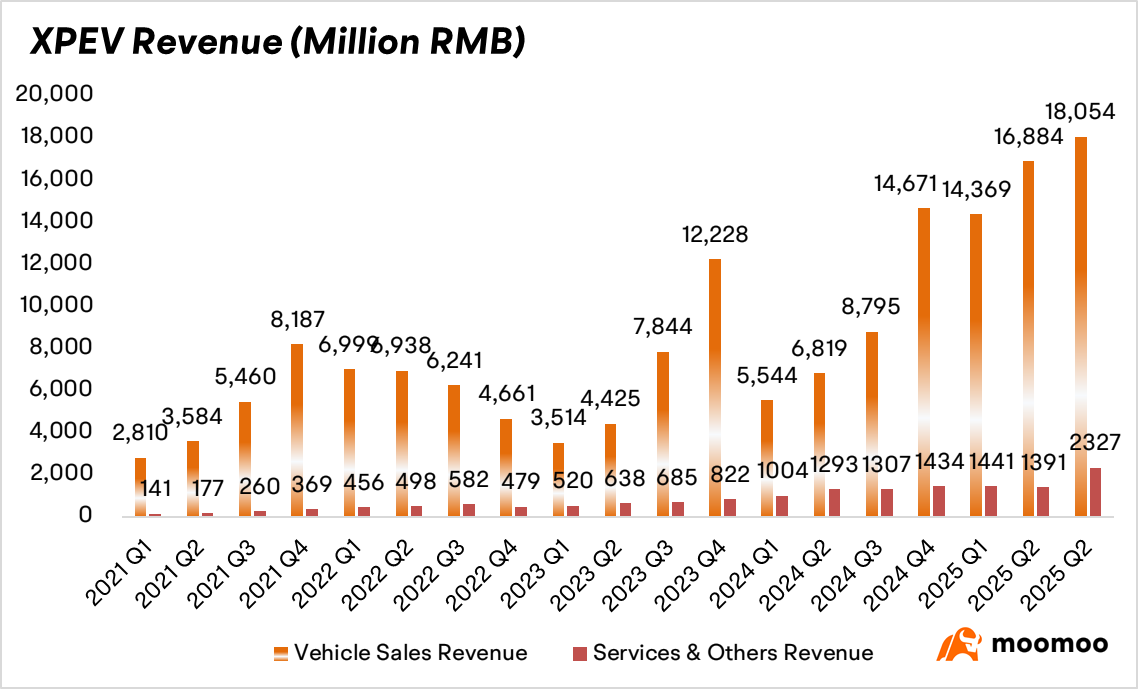Screen dimensions: 1138x689
Task: Select the 14,369 value label
Action: click(x=976, y=189)
